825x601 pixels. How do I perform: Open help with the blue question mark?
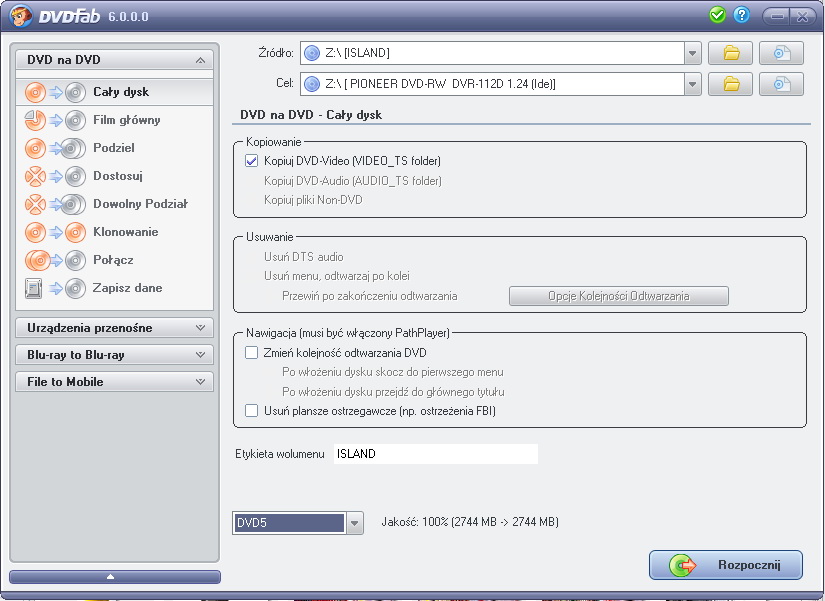click(741, 15)
